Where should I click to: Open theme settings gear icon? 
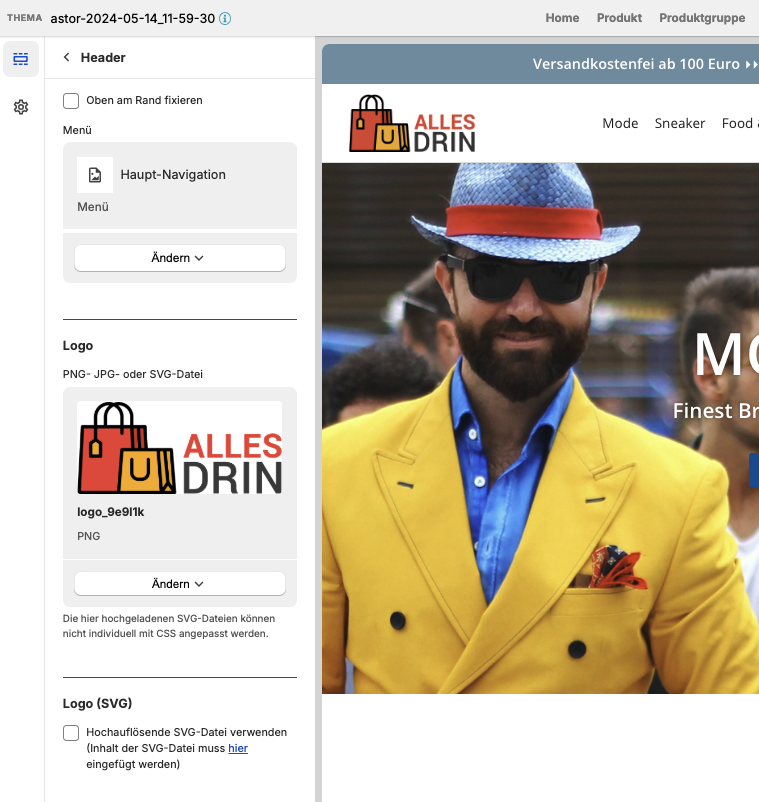pyautogui.click(x=20, y=107)
